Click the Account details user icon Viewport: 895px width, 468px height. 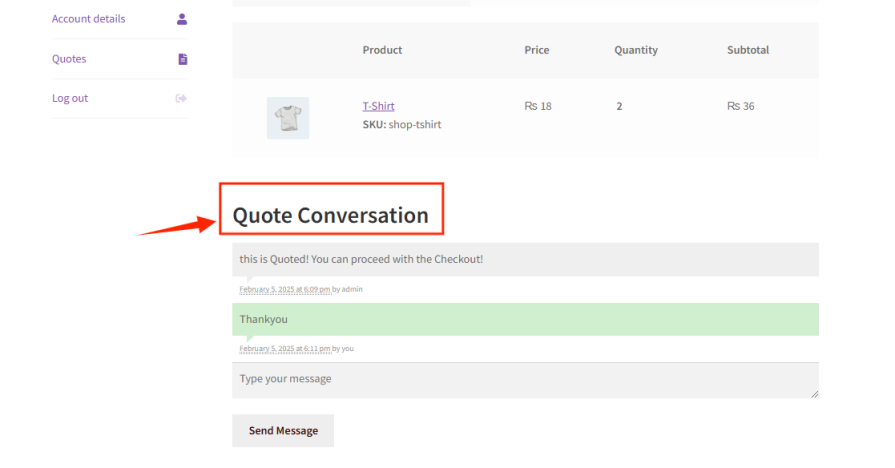click(x=181, y=19)
